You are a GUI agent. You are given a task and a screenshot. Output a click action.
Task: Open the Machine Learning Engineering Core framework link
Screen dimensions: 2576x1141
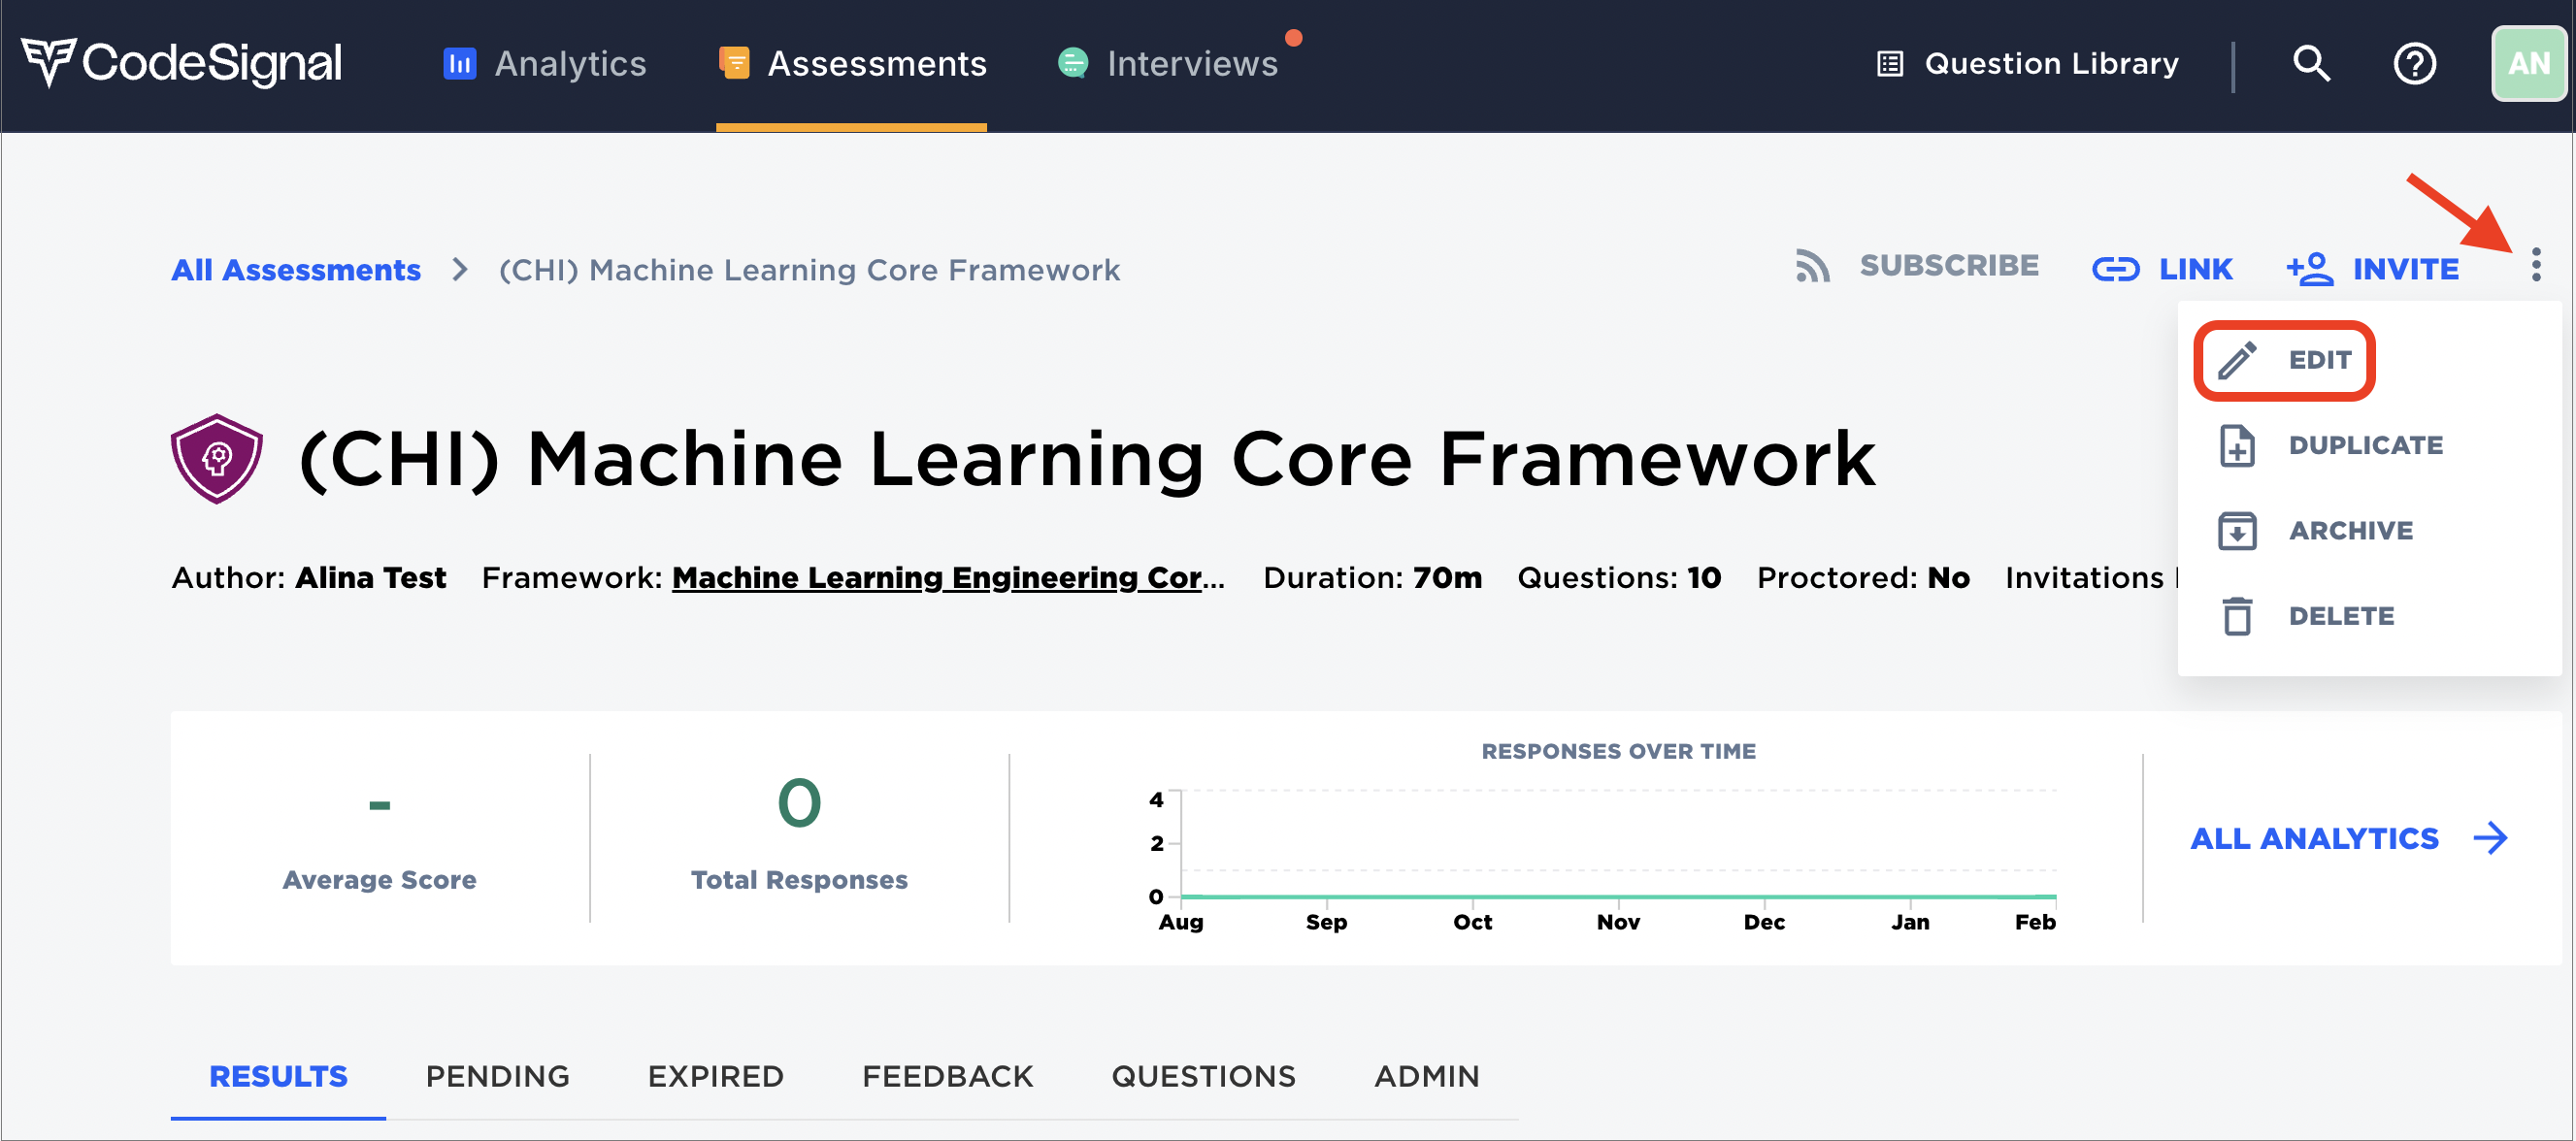click(948, 578)
